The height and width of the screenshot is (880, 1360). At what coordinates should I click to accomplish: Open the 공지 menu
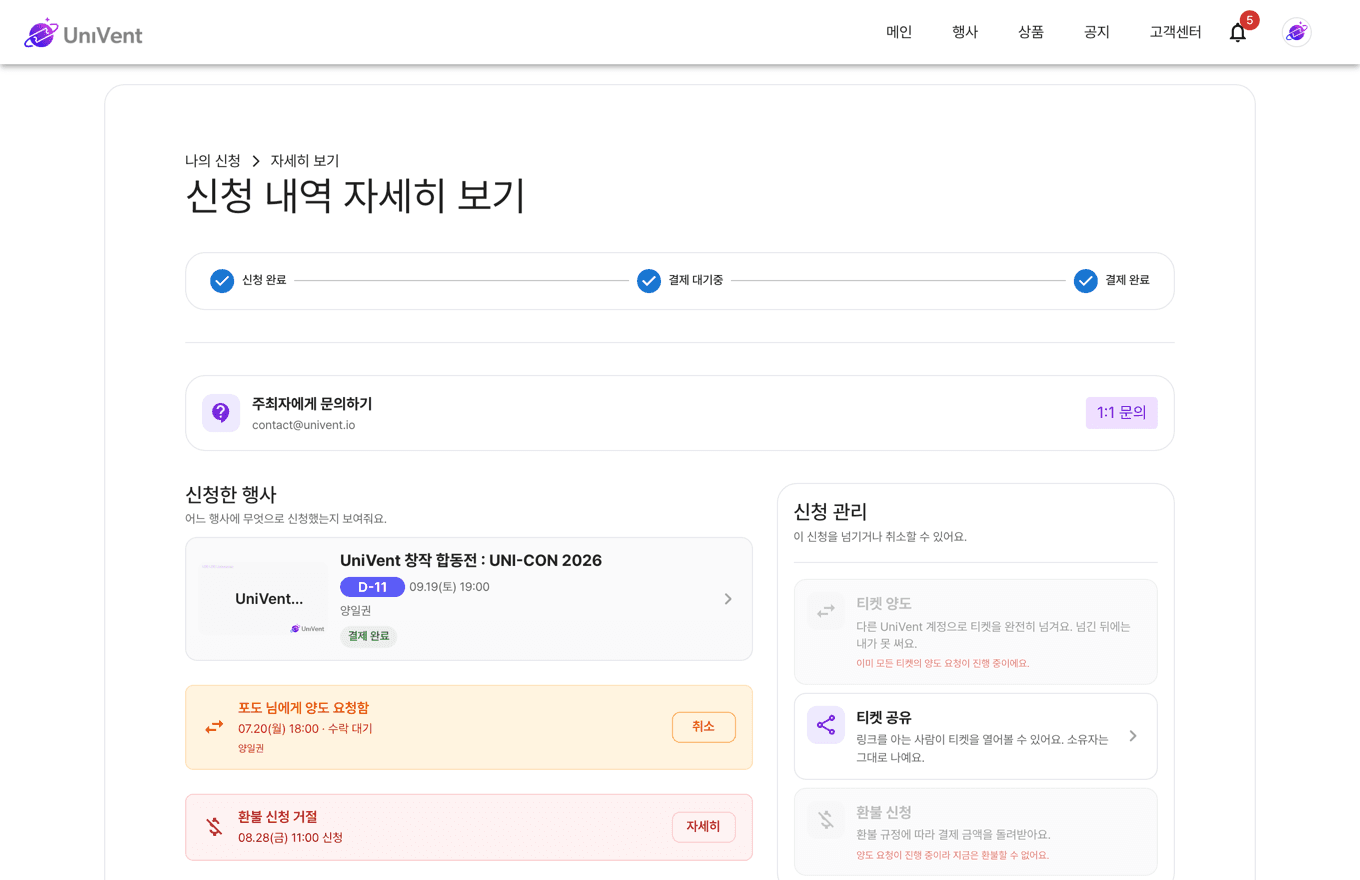[1097, 32]
